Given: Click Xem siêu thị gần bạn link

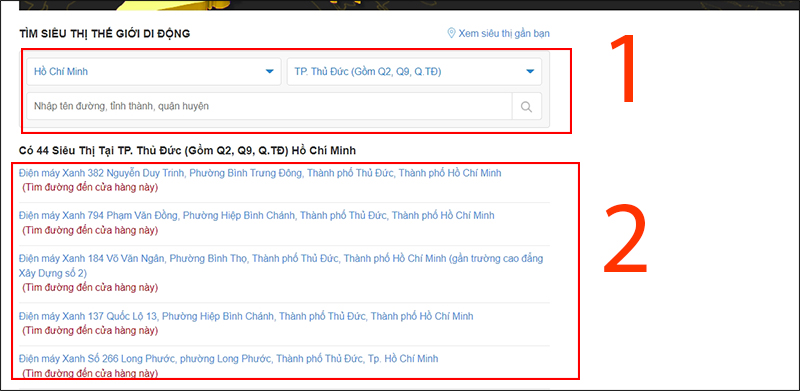Looking at the screenshot, I should coord(504,34).
